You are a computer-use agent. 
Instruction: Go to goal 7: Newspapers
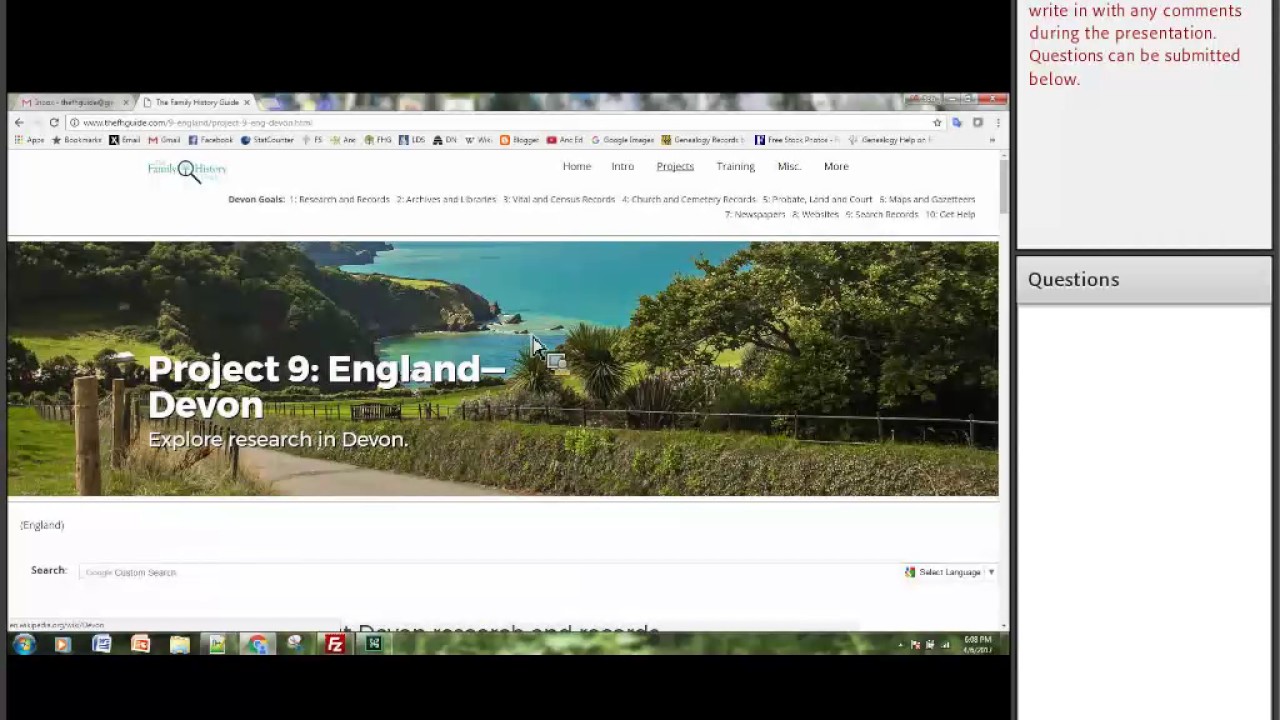pyautogui.click(x=755, y=214)
